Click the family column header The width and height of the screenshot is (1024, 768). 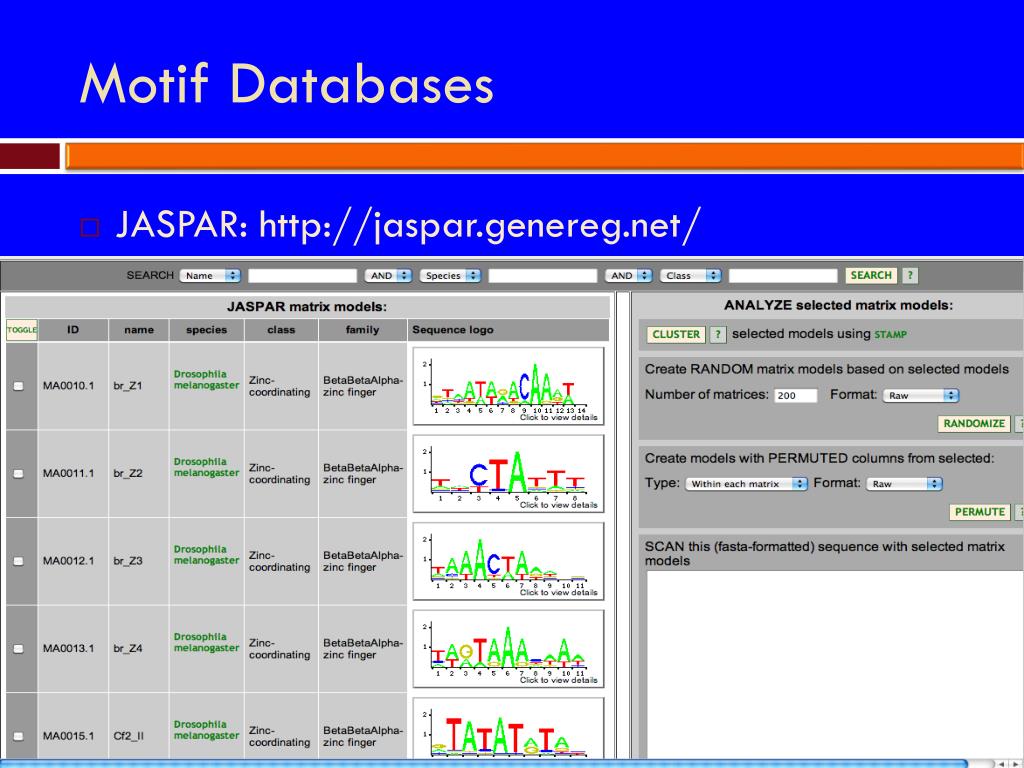362,330
